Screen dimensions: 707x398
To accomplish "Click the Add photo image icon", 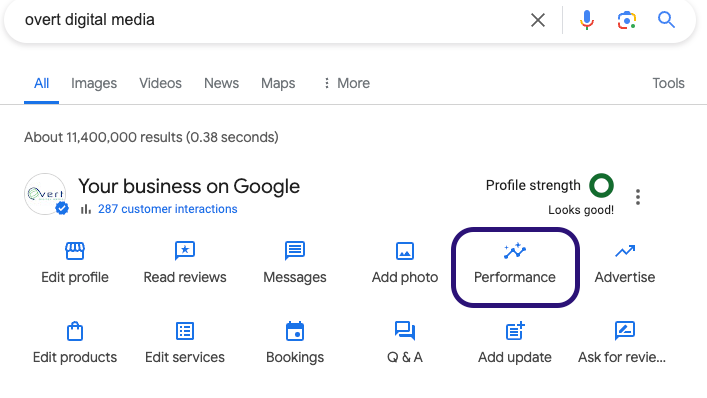I will coord(405,251).
